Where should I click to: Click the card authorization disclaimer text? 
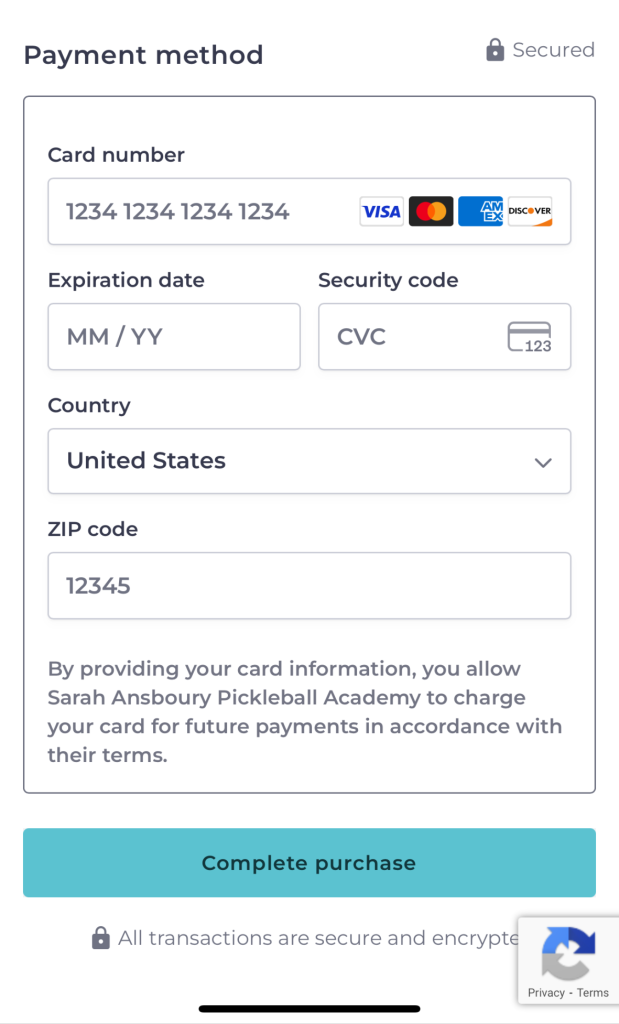[305, 712]
